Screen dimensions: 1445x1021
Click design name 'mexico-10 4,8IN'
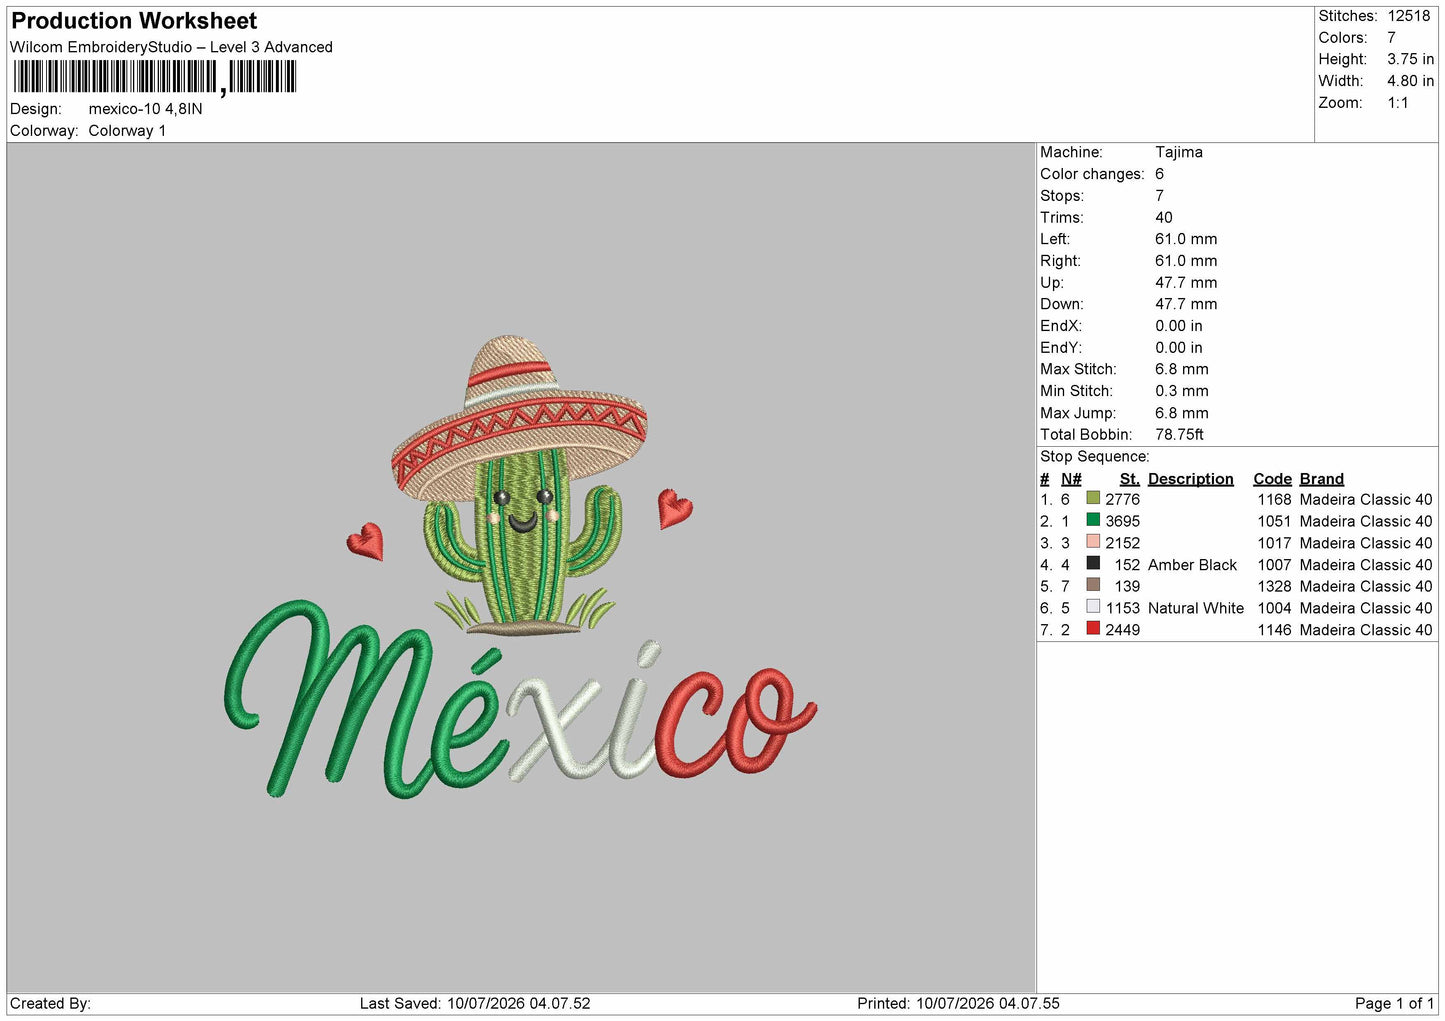(145, 109)
